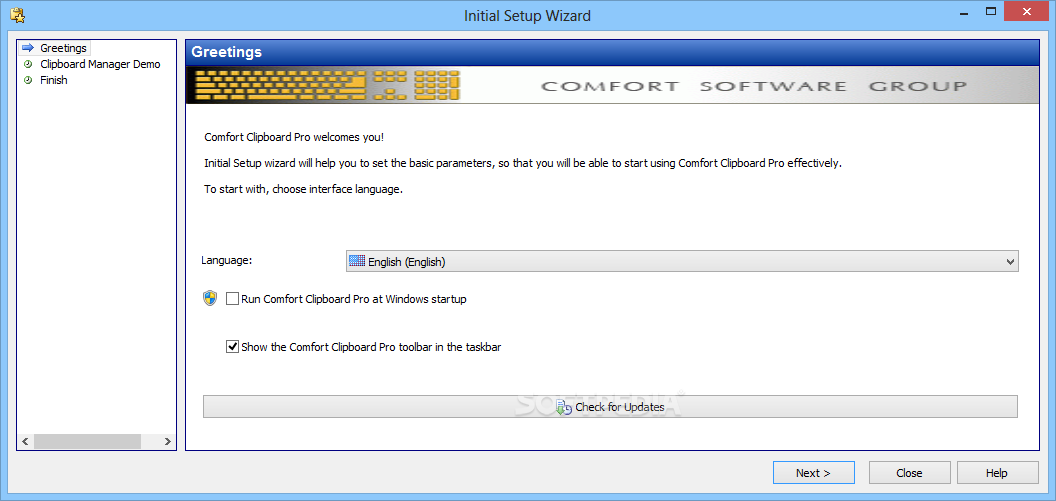Screen dimensions: 1056x501
Task: Click the wizard icon in the title bar
Action: click(18, 14)
